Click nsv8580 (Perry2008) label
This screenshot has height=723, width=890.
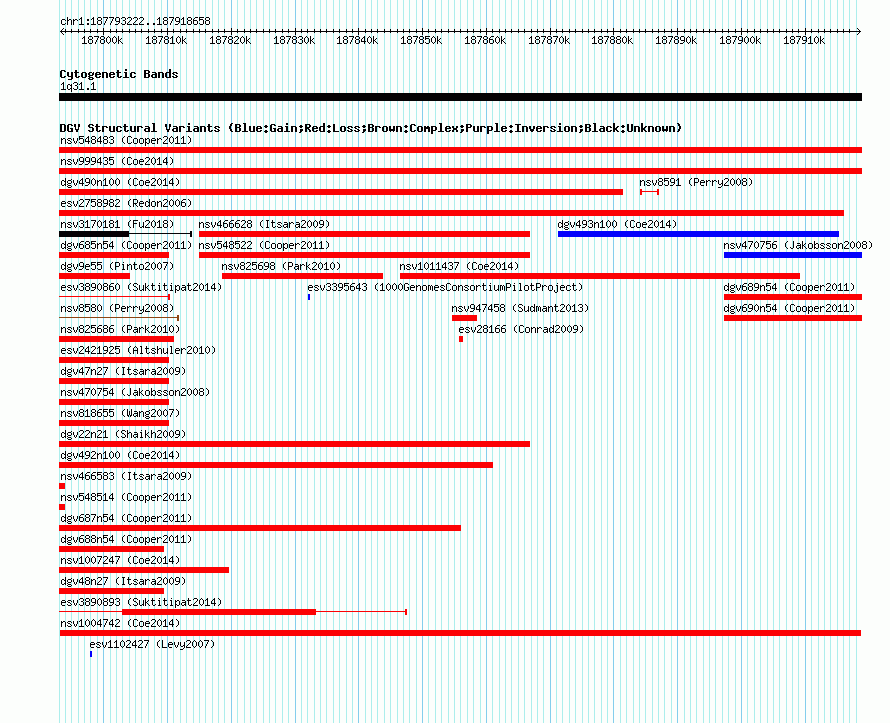pos(117,308)
